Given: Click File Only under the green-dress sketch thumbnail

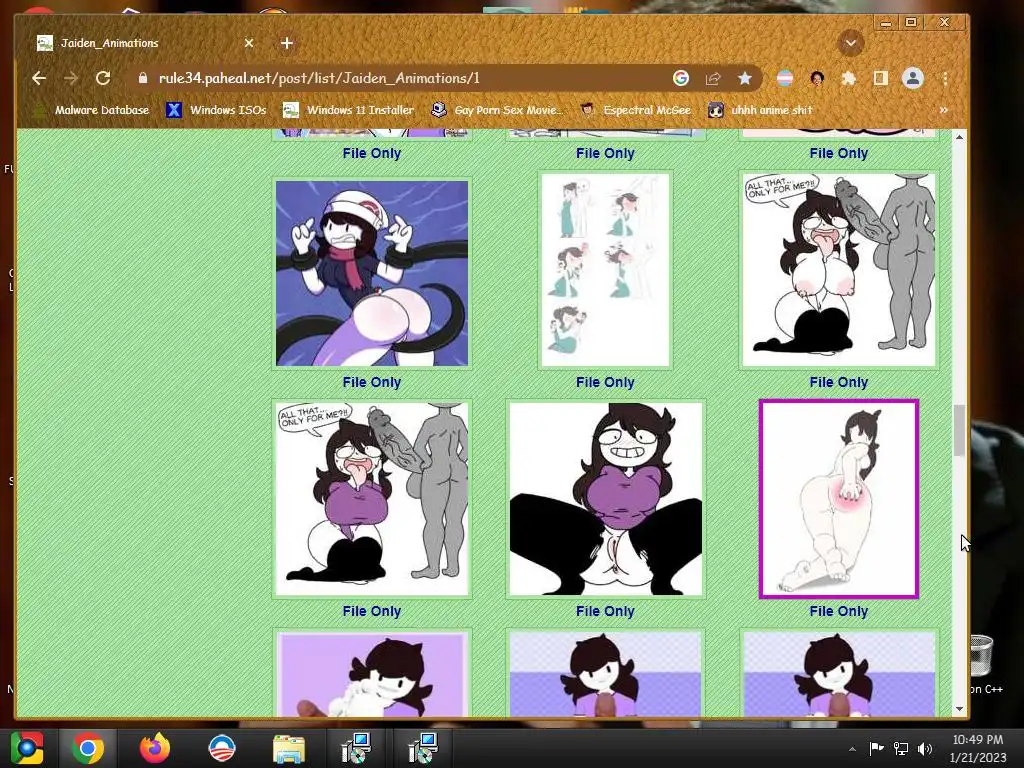Looking at the screenshot, I should 605,382.
